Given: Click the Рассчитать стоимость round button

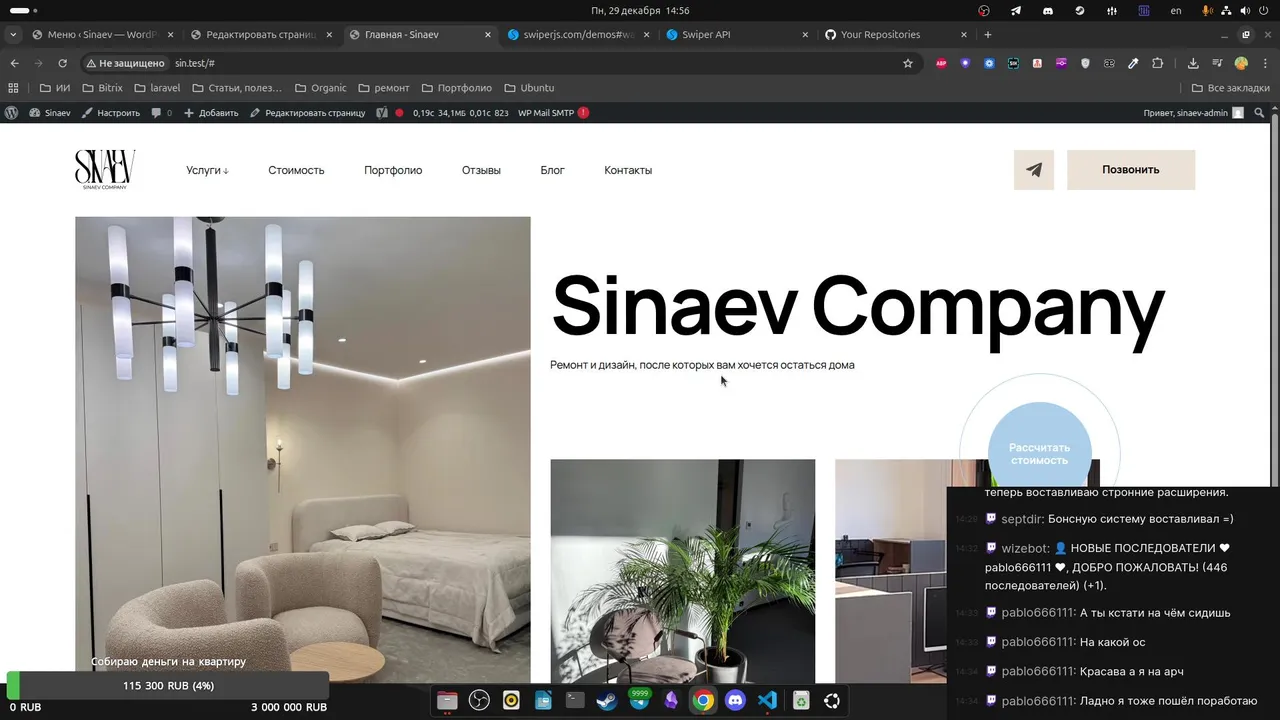Looking at the screenshot, I should 1040,454.
